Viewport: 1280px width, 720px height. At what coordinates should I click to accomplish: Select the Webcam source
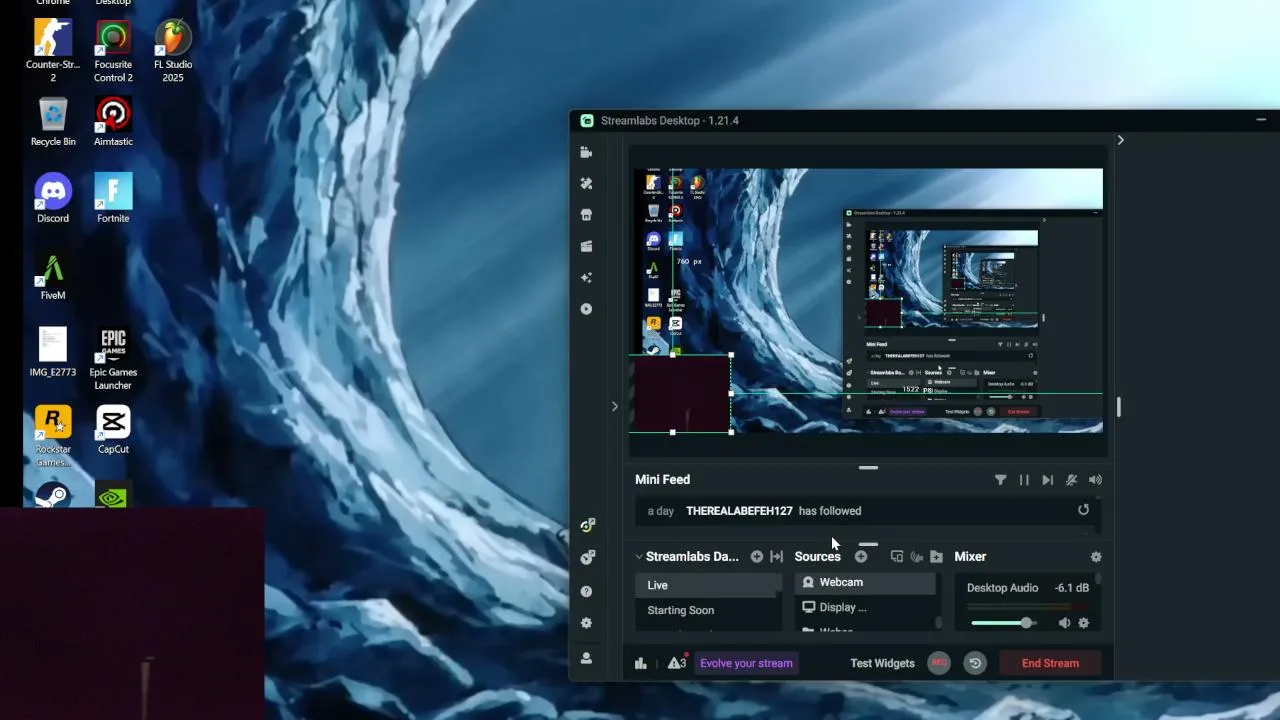coord(865,582)
